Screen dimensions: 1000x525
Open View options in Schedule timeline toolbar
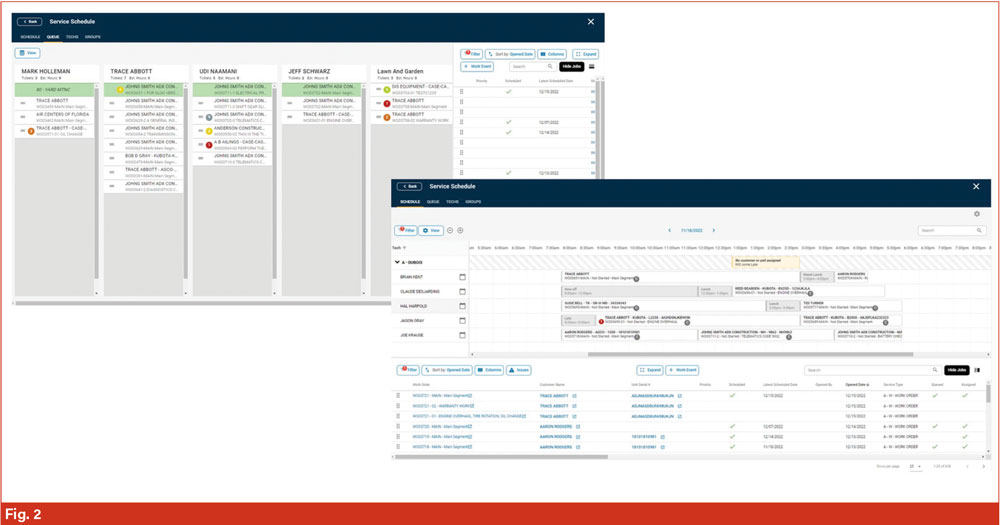coord(431,230)
